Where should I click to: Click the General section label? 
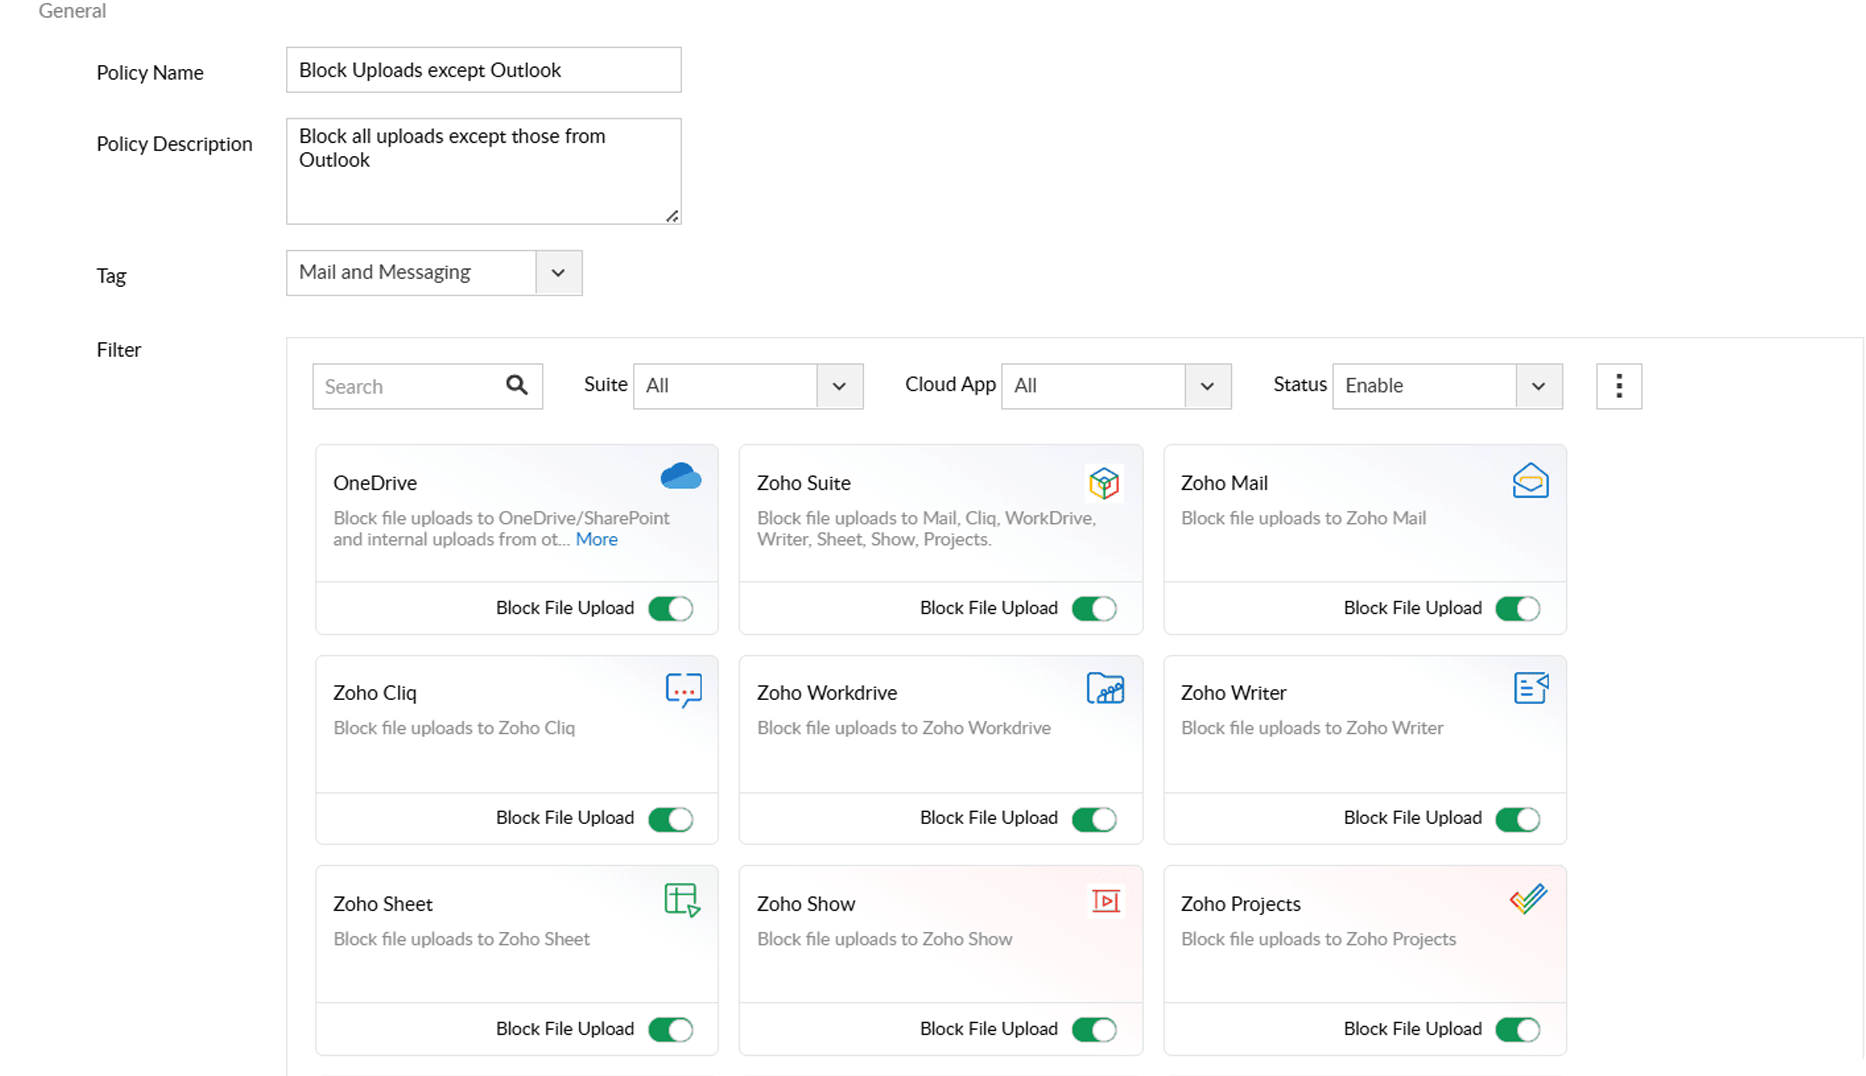[71, 11]
